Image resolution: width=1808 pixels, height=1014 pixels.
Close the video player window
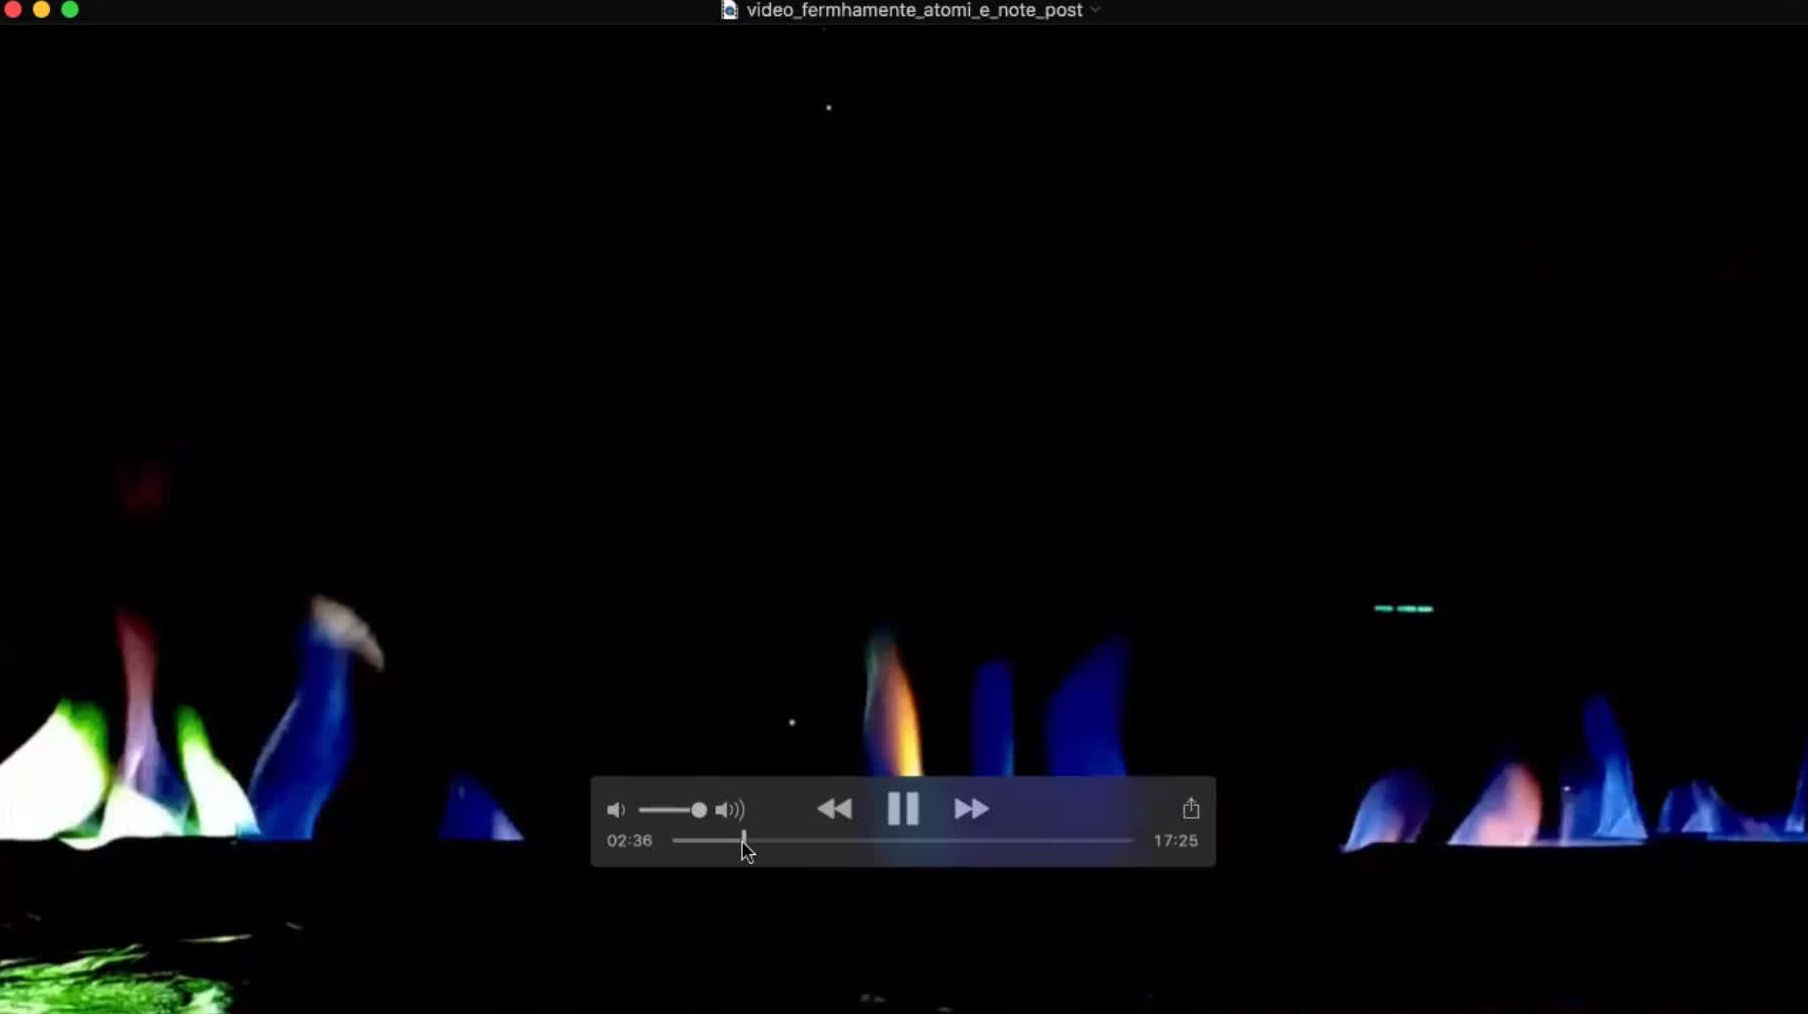pos(13,9)
